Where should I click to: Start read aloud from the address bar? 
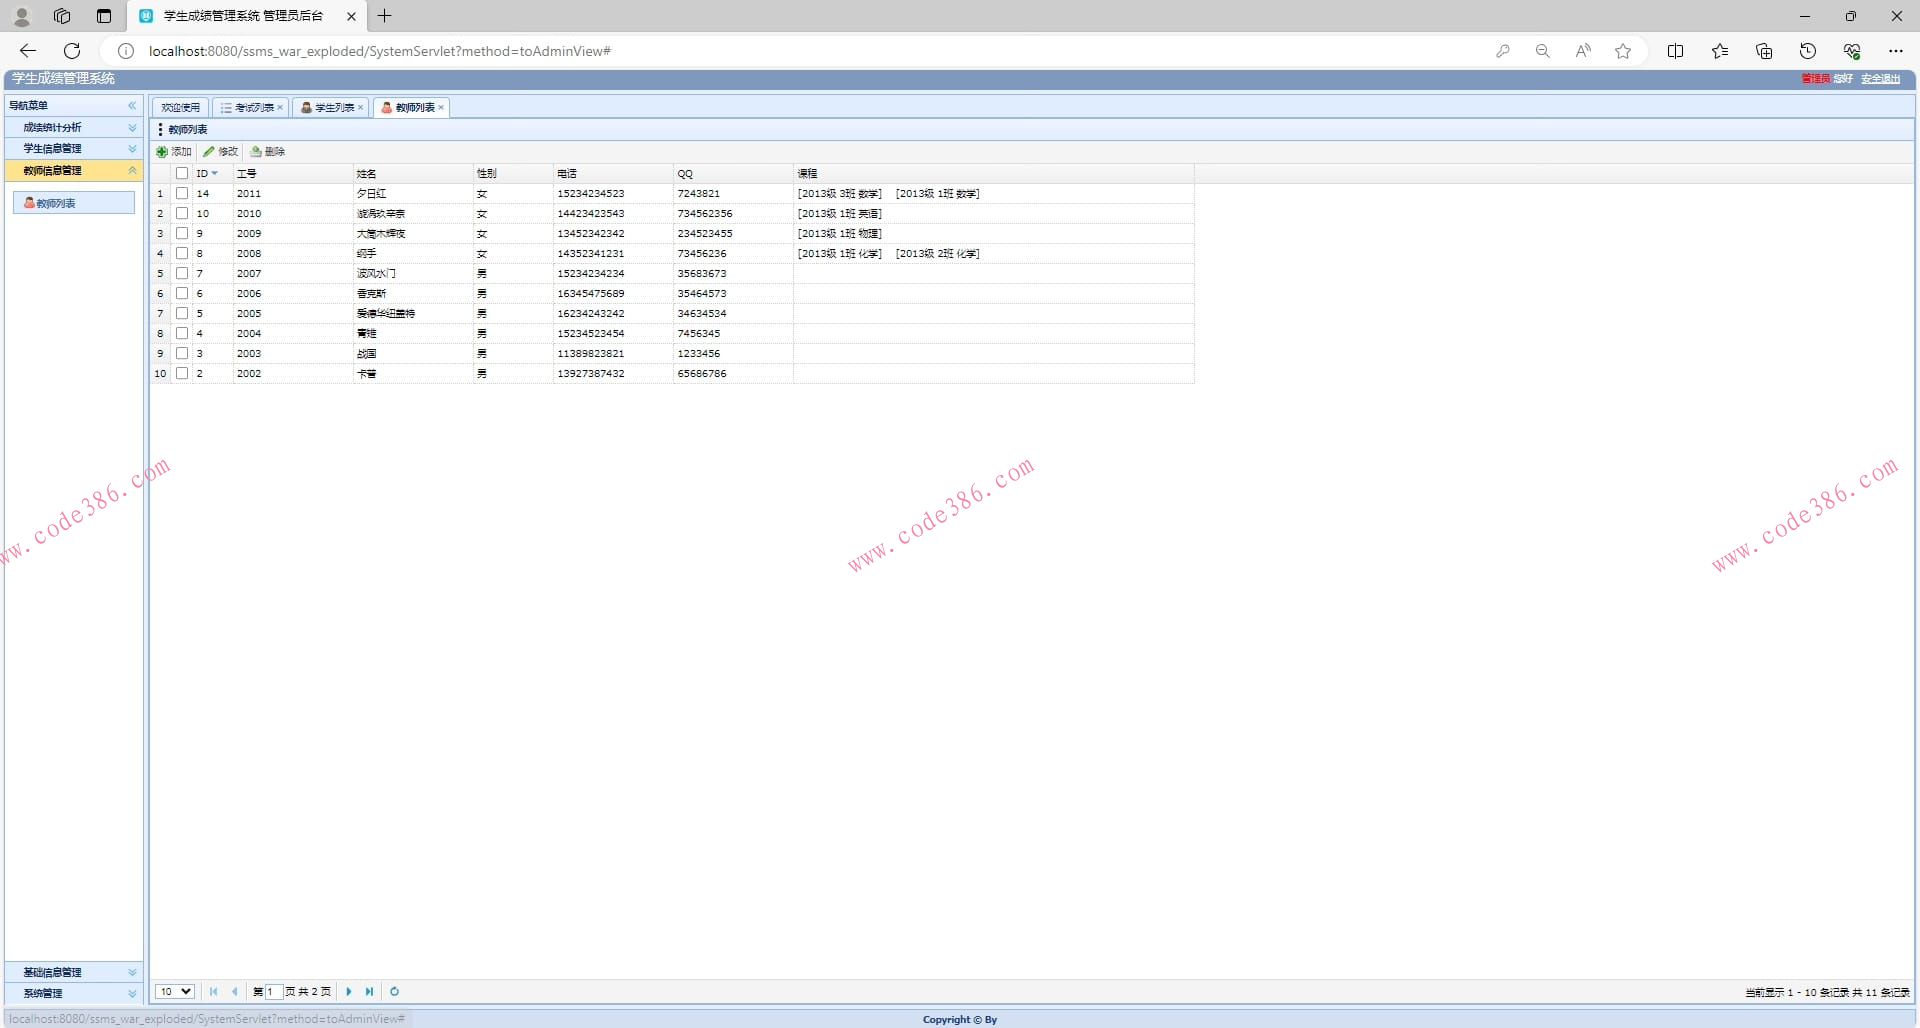point(1583,51)
